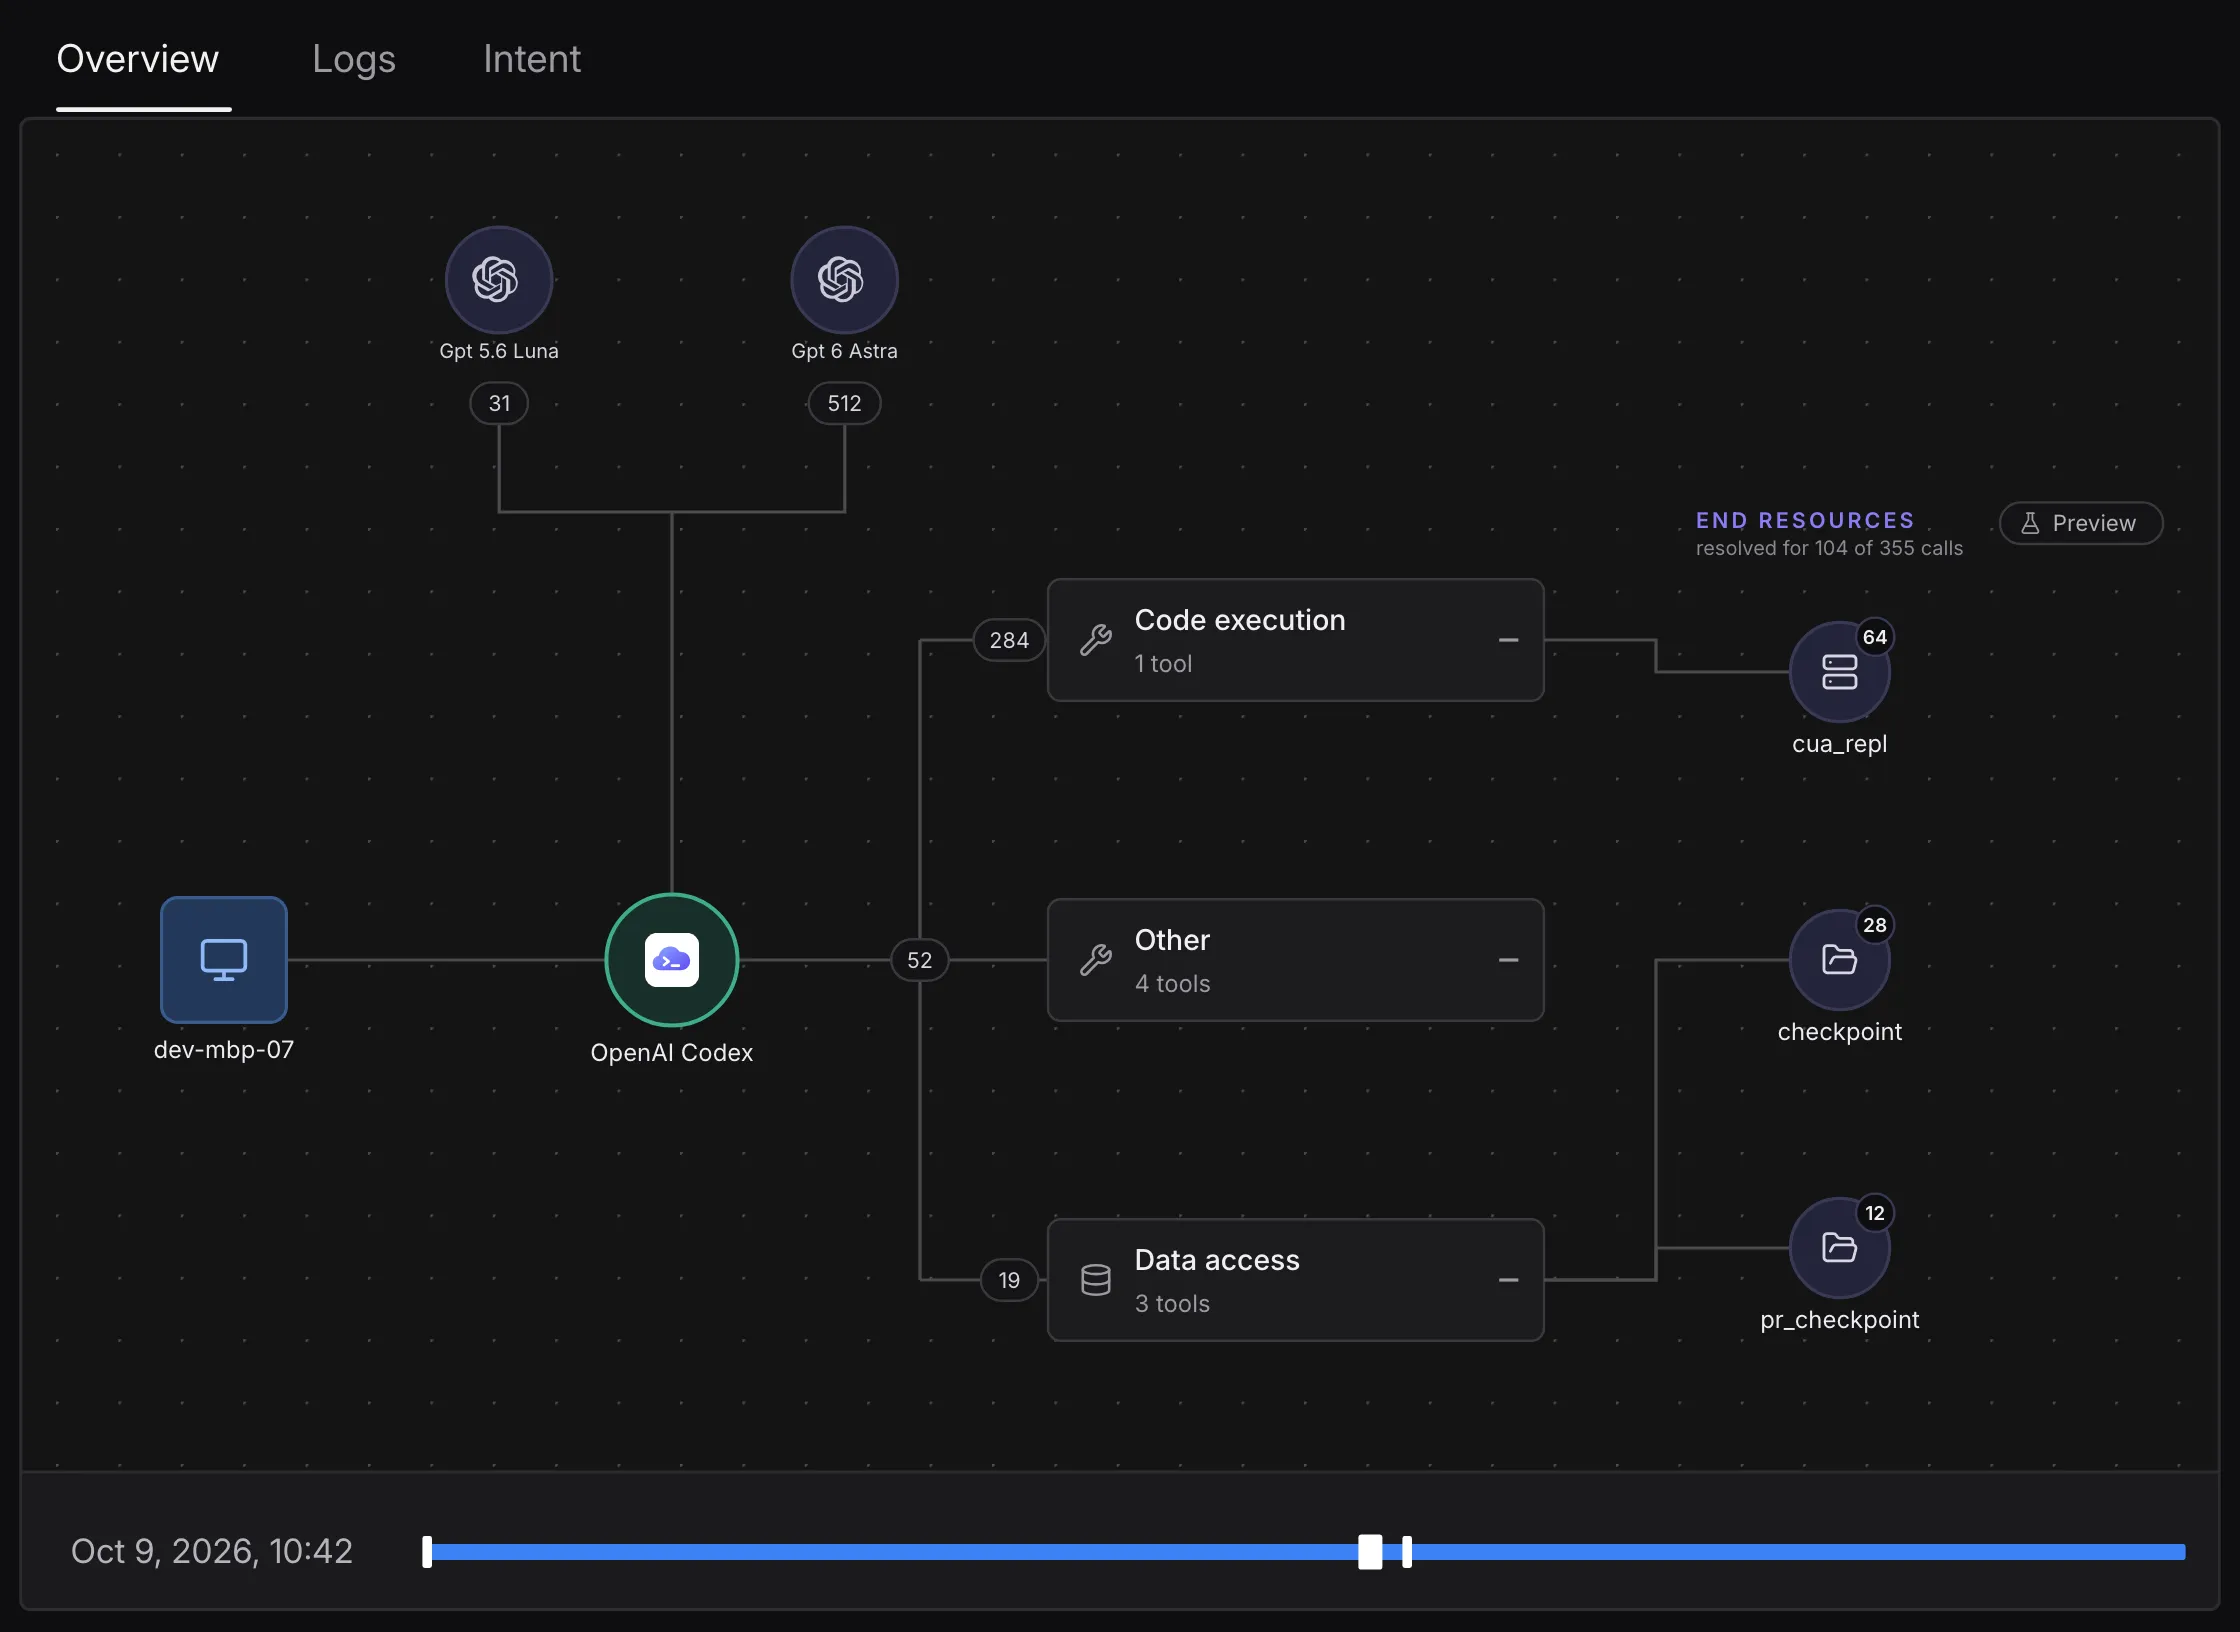This screenshot has height=1632, width=2240.
Task: Click the database icon in Data access
Action: (1096, 1280)
